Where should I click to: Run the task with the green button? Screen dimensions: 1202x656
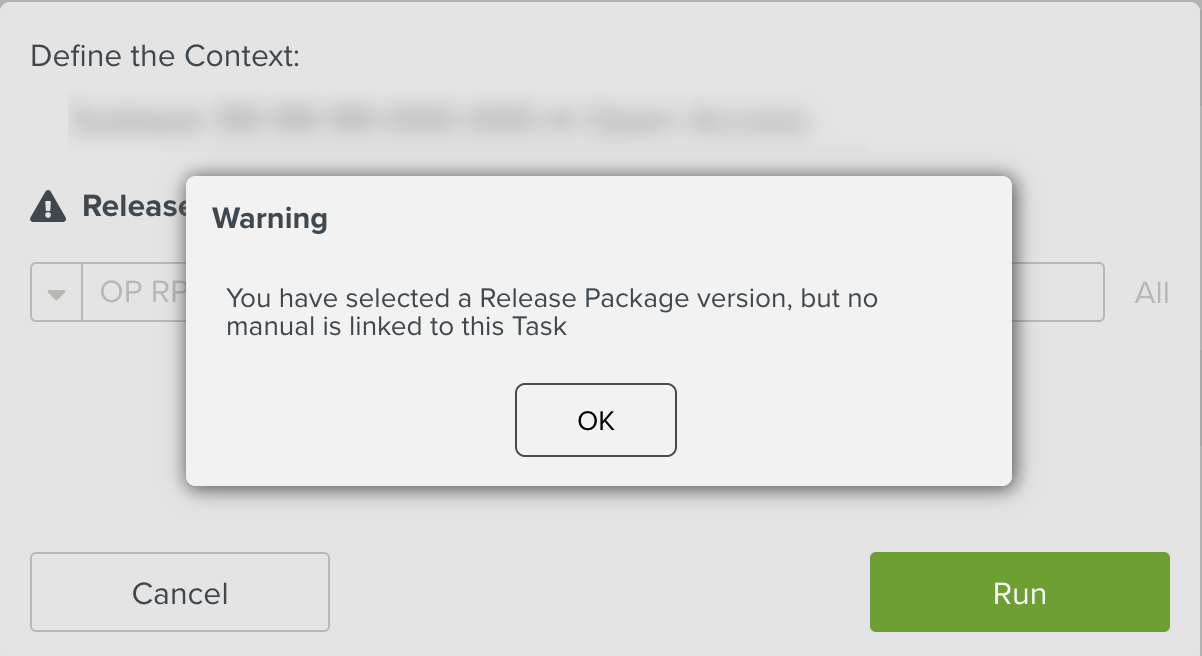coord(1019,592)
